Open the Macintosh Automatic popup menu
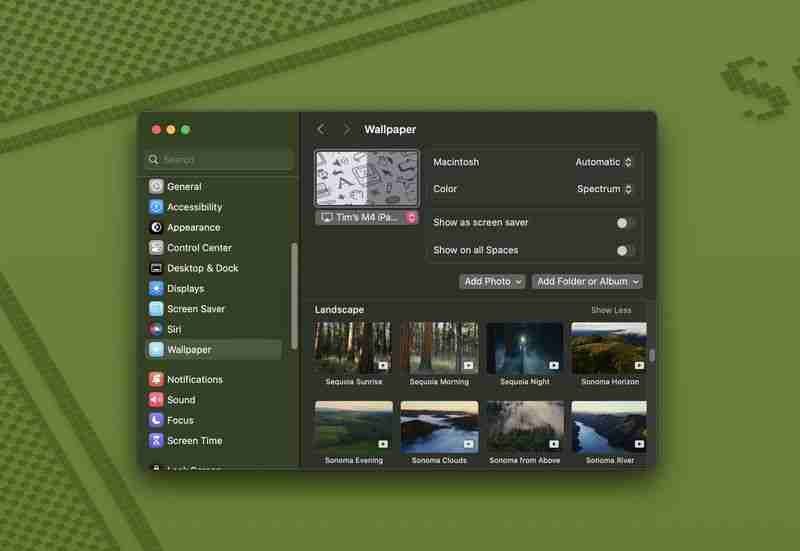This screenshot has width=800, height=551. click(x=604, y=162)
